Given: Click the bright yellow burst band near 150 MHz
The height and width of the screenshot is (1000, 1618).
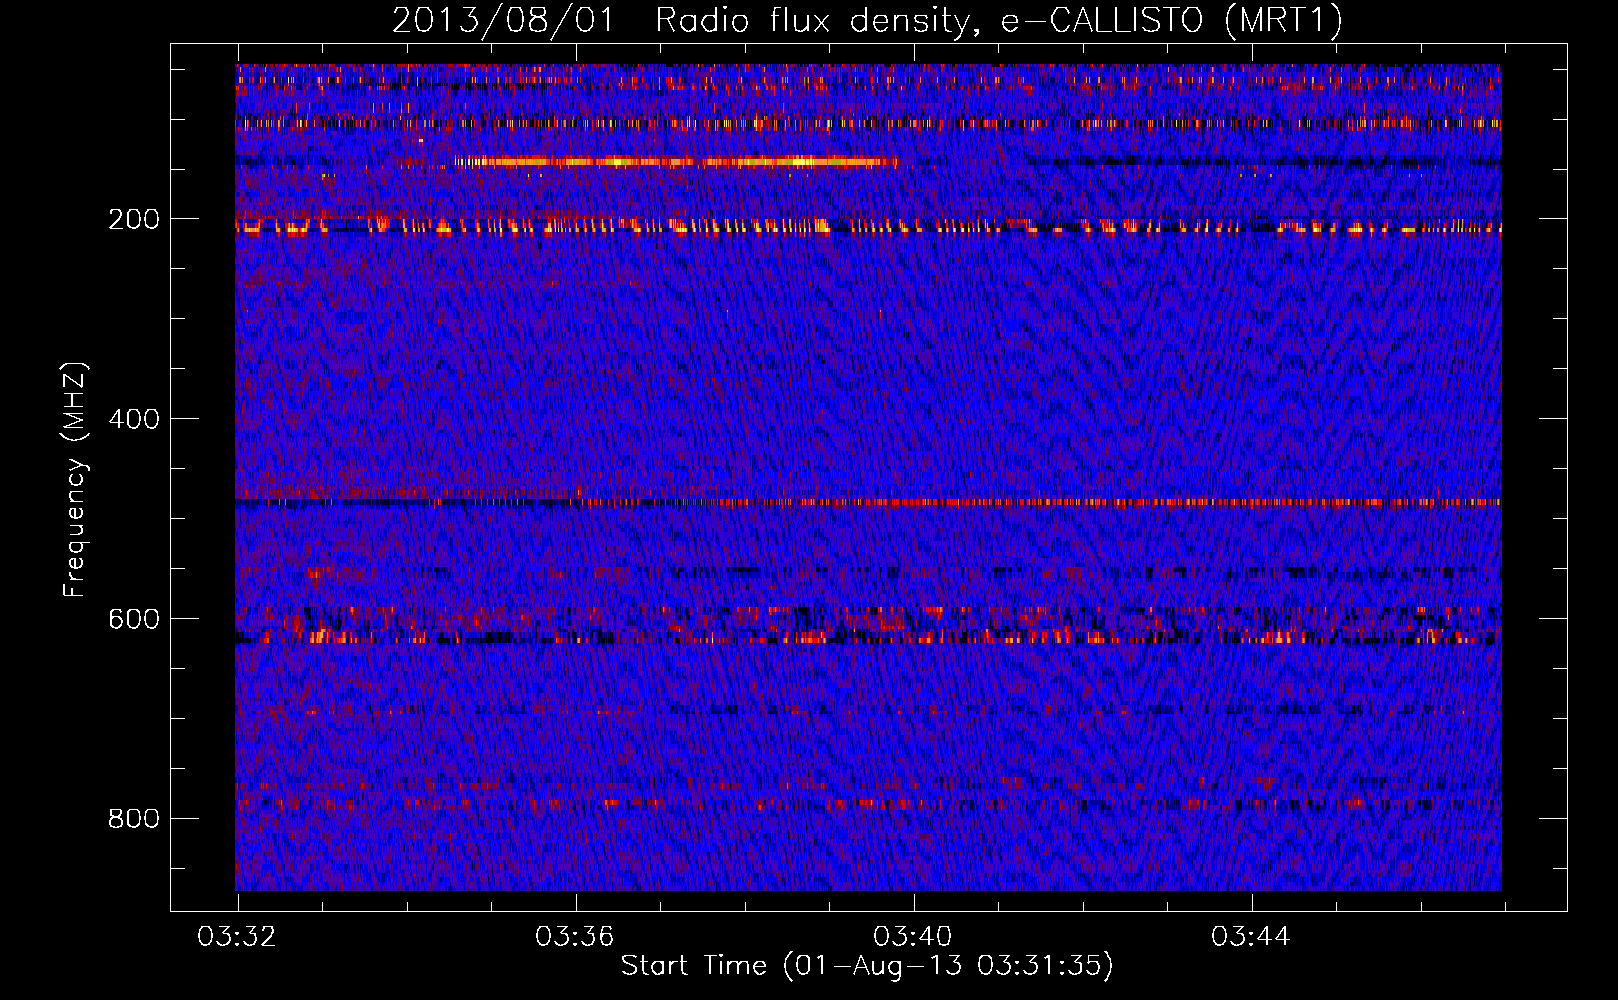Looking at the screenshot, I should point(675,161).
